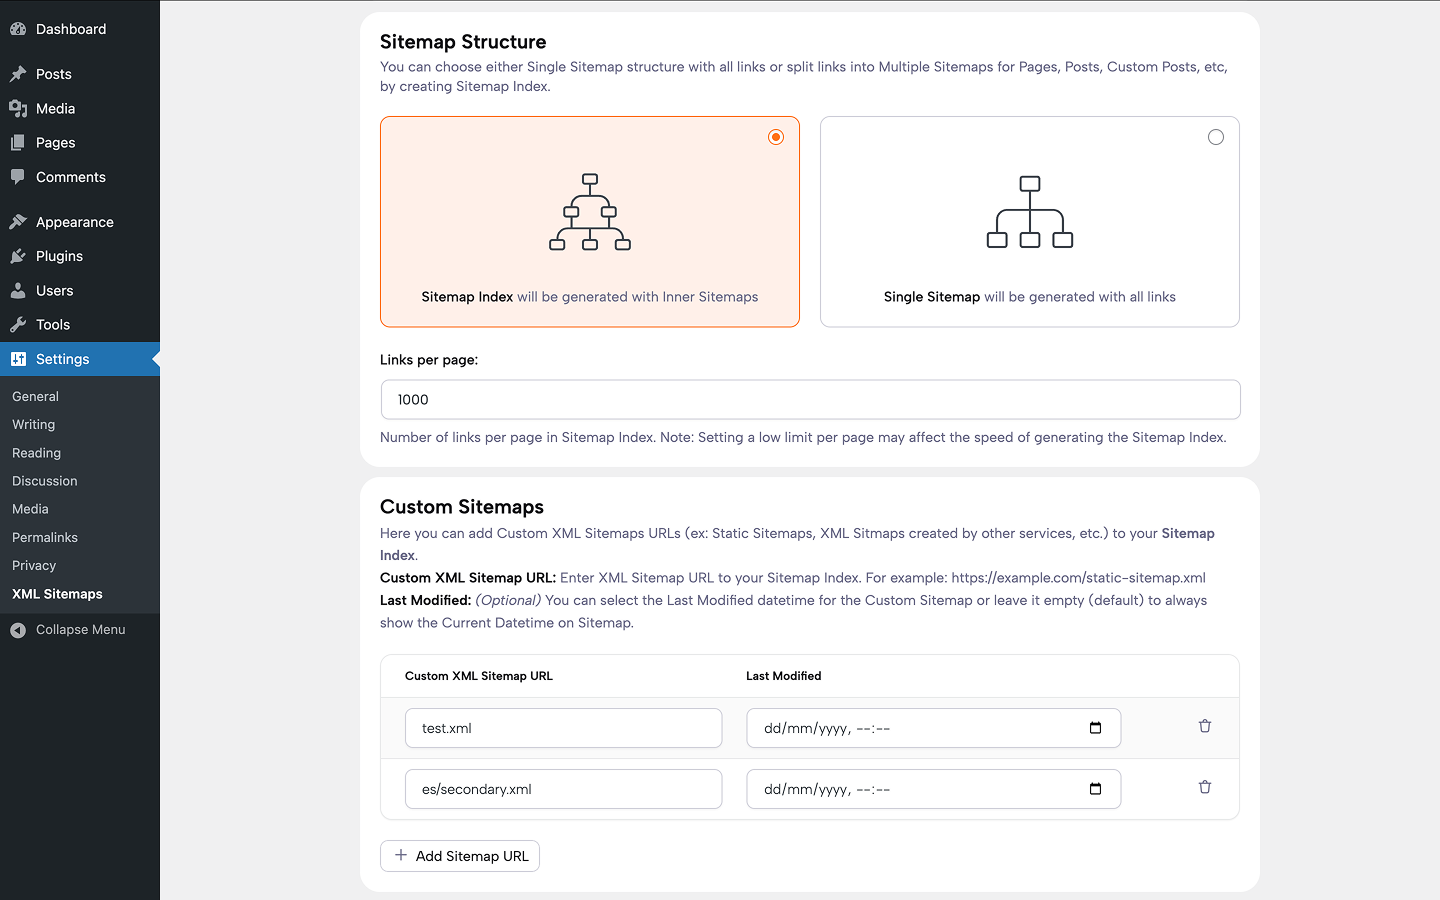Select the Posts pushpin icon
Viewport: 1440px width, 900px height.
coord(18,73)
